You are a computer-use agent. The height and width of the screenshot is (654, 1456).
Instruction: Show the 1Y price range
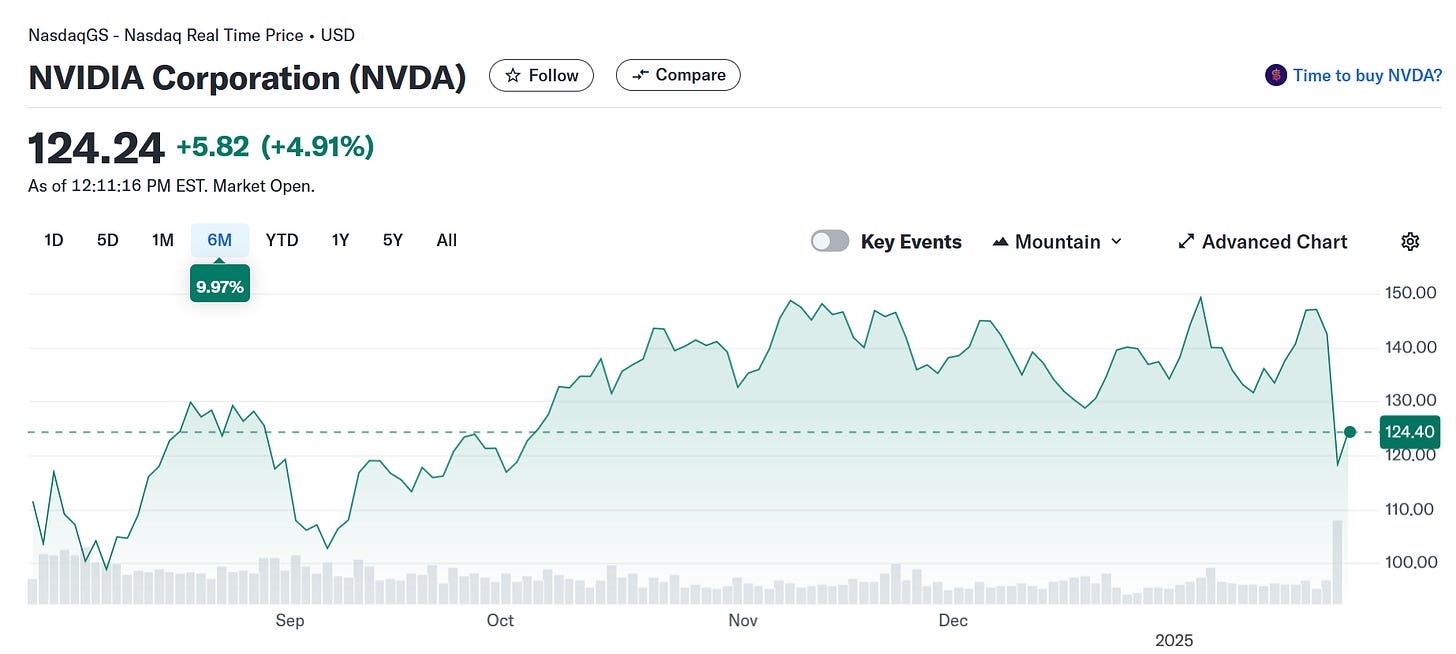[x=341, y=240]
